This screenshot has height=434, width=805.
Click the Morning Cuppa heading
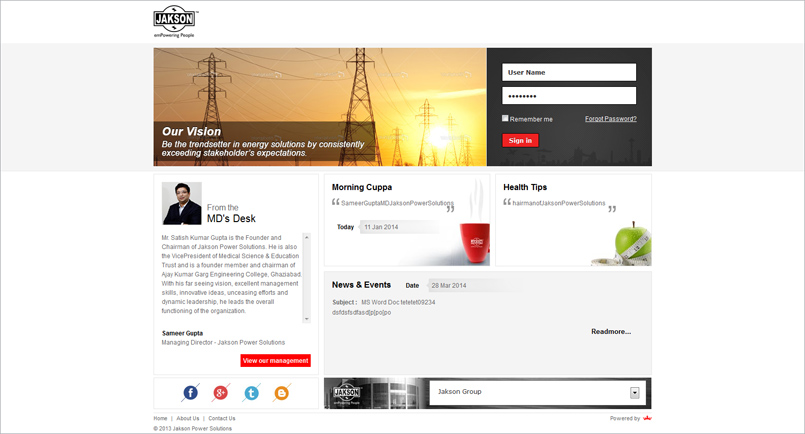coord(362,187)
